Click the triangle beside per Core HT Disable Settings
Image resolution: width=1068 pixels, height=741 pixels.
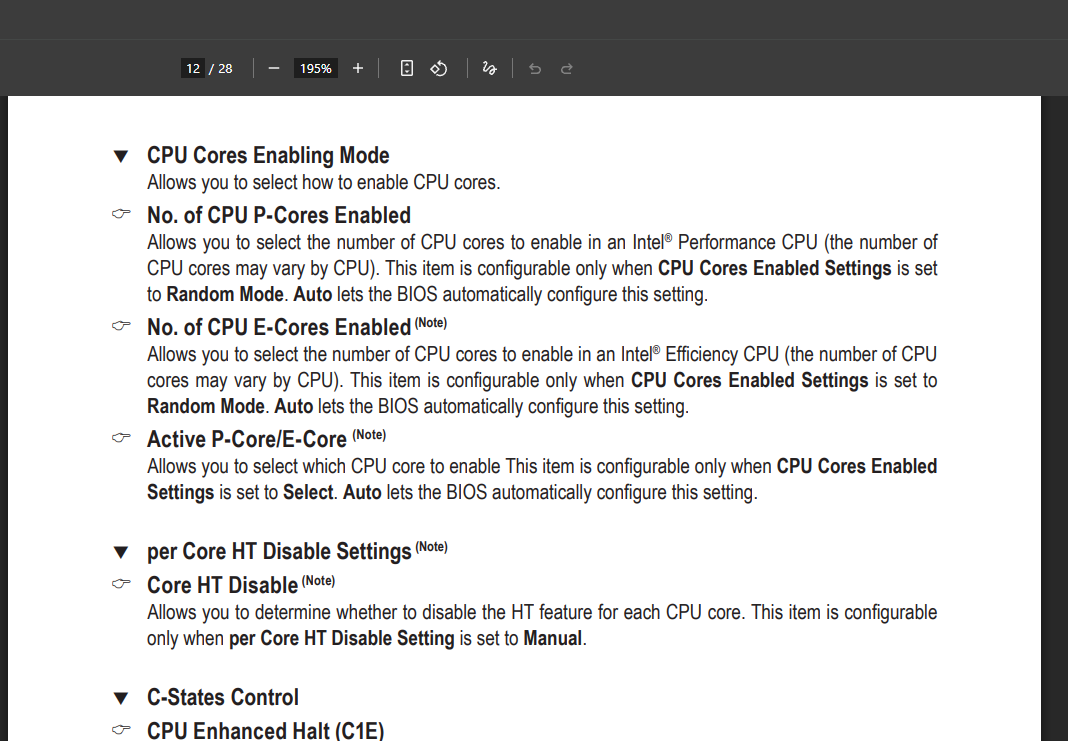click(121, 552)
